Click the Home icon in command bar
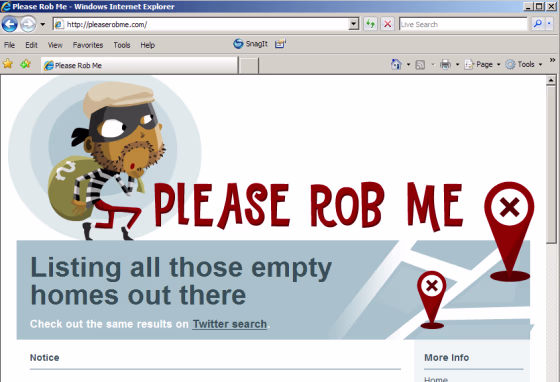The width and height of the screenshot is (560, 382). 396,64
